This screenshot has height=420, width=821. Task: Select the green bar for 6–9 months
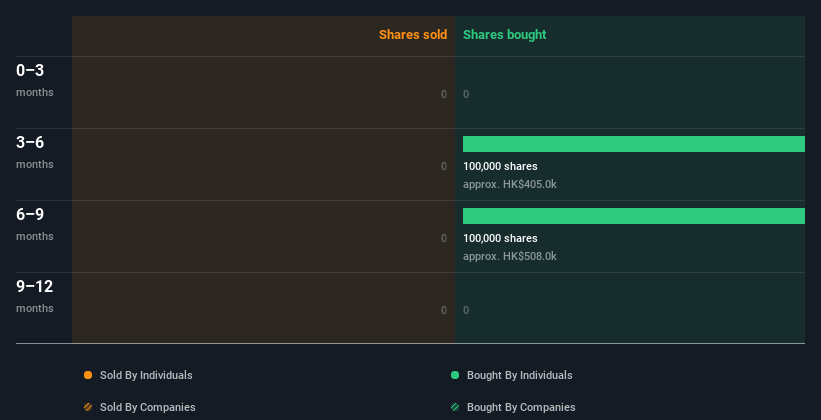(x=634, y=216)
